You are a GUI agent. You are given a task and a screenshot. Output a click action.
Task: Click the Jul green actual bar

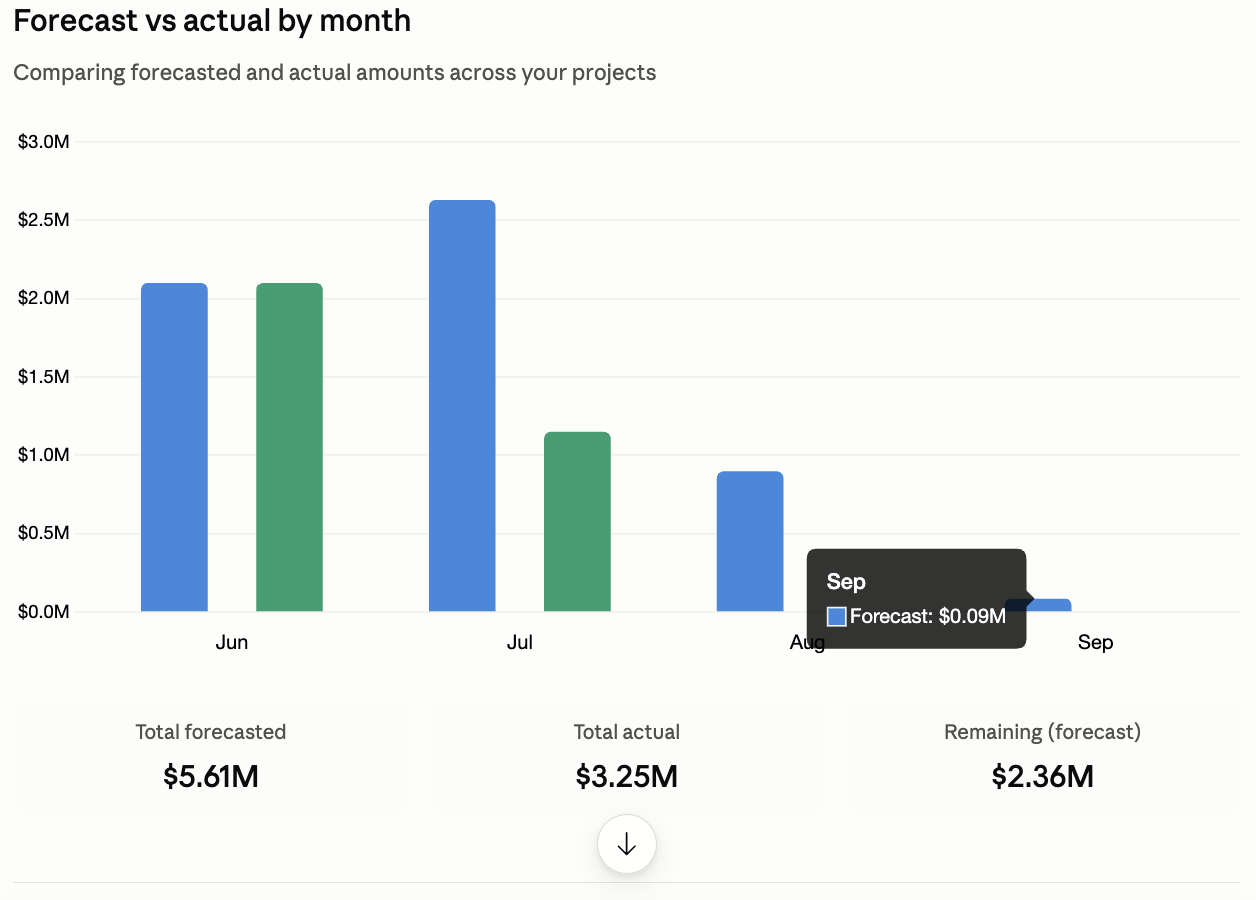(577, 521)
